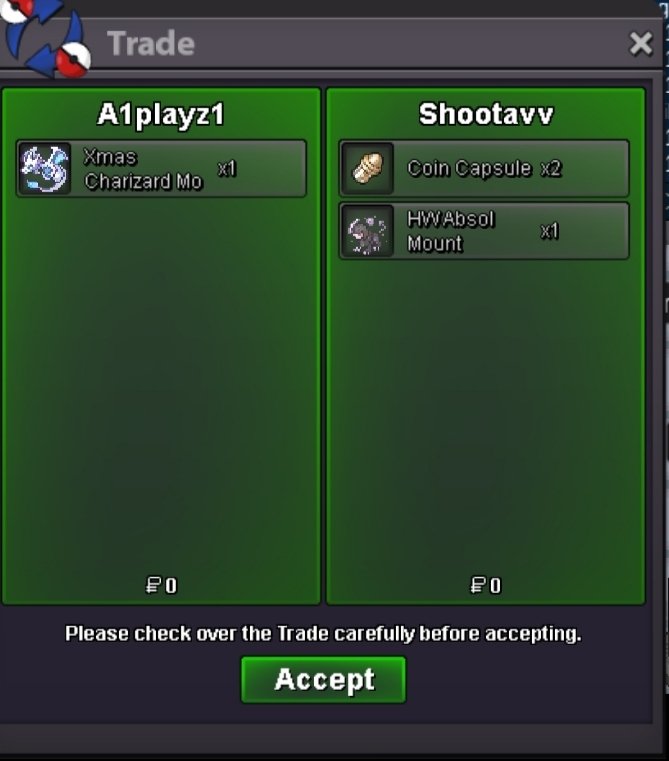Click the Xmas Charizard mount icon
Viewport: 669px width, 761px height.
pyautogui.click(x=44, y=168)
